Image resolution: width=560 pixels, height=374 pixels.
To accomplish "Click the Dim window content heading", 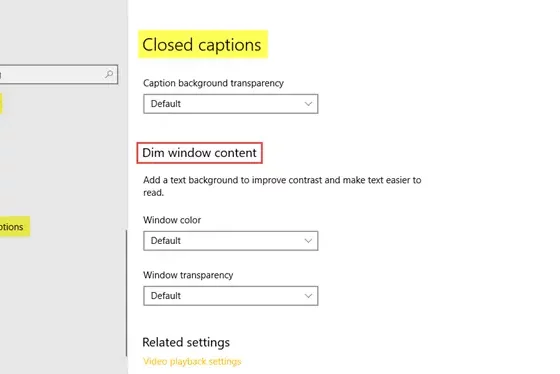I will [199, 153].
